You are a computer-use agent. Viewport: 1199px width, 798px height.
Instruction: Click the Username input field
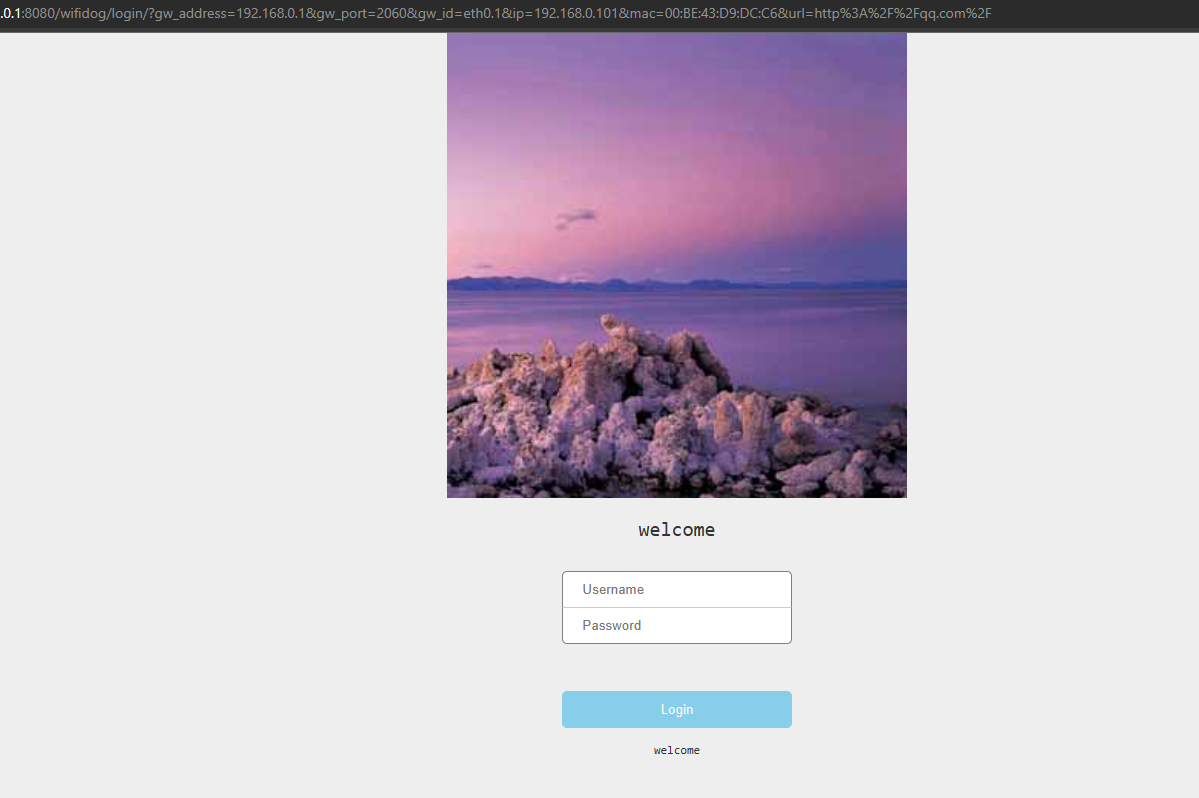point(677,589)
